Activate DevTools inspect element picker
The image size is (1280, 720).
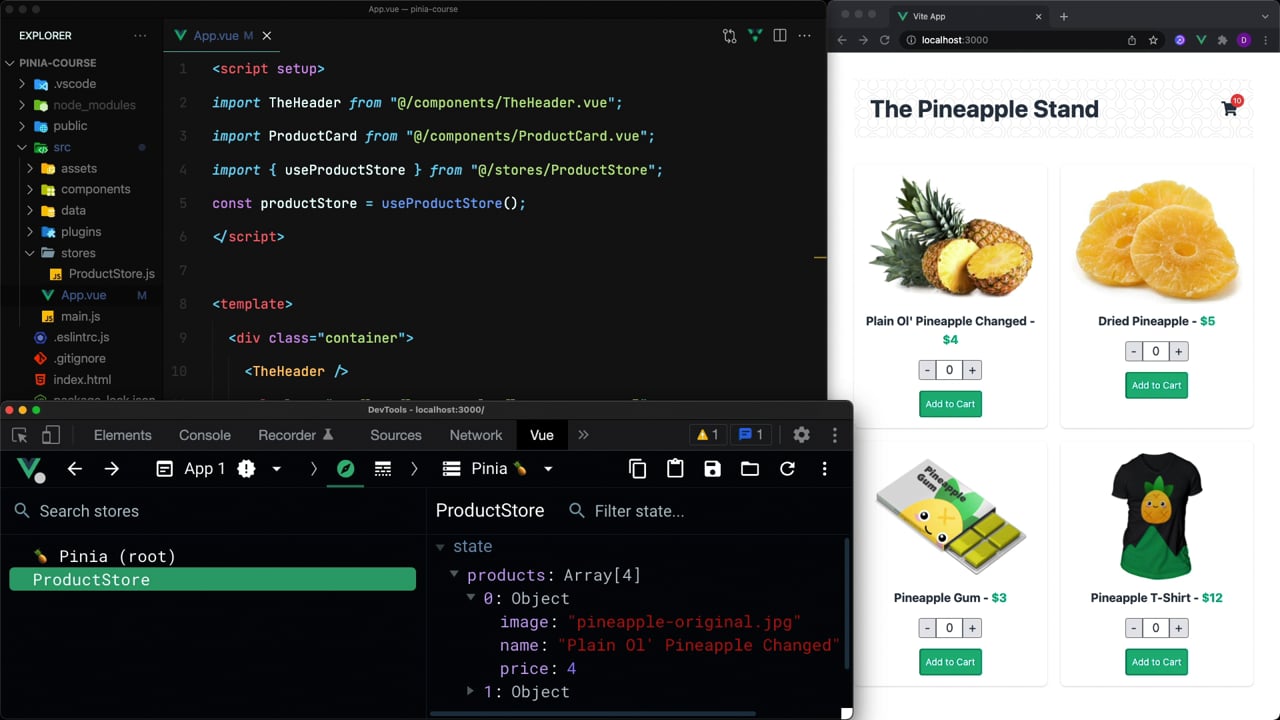[19, 435]
